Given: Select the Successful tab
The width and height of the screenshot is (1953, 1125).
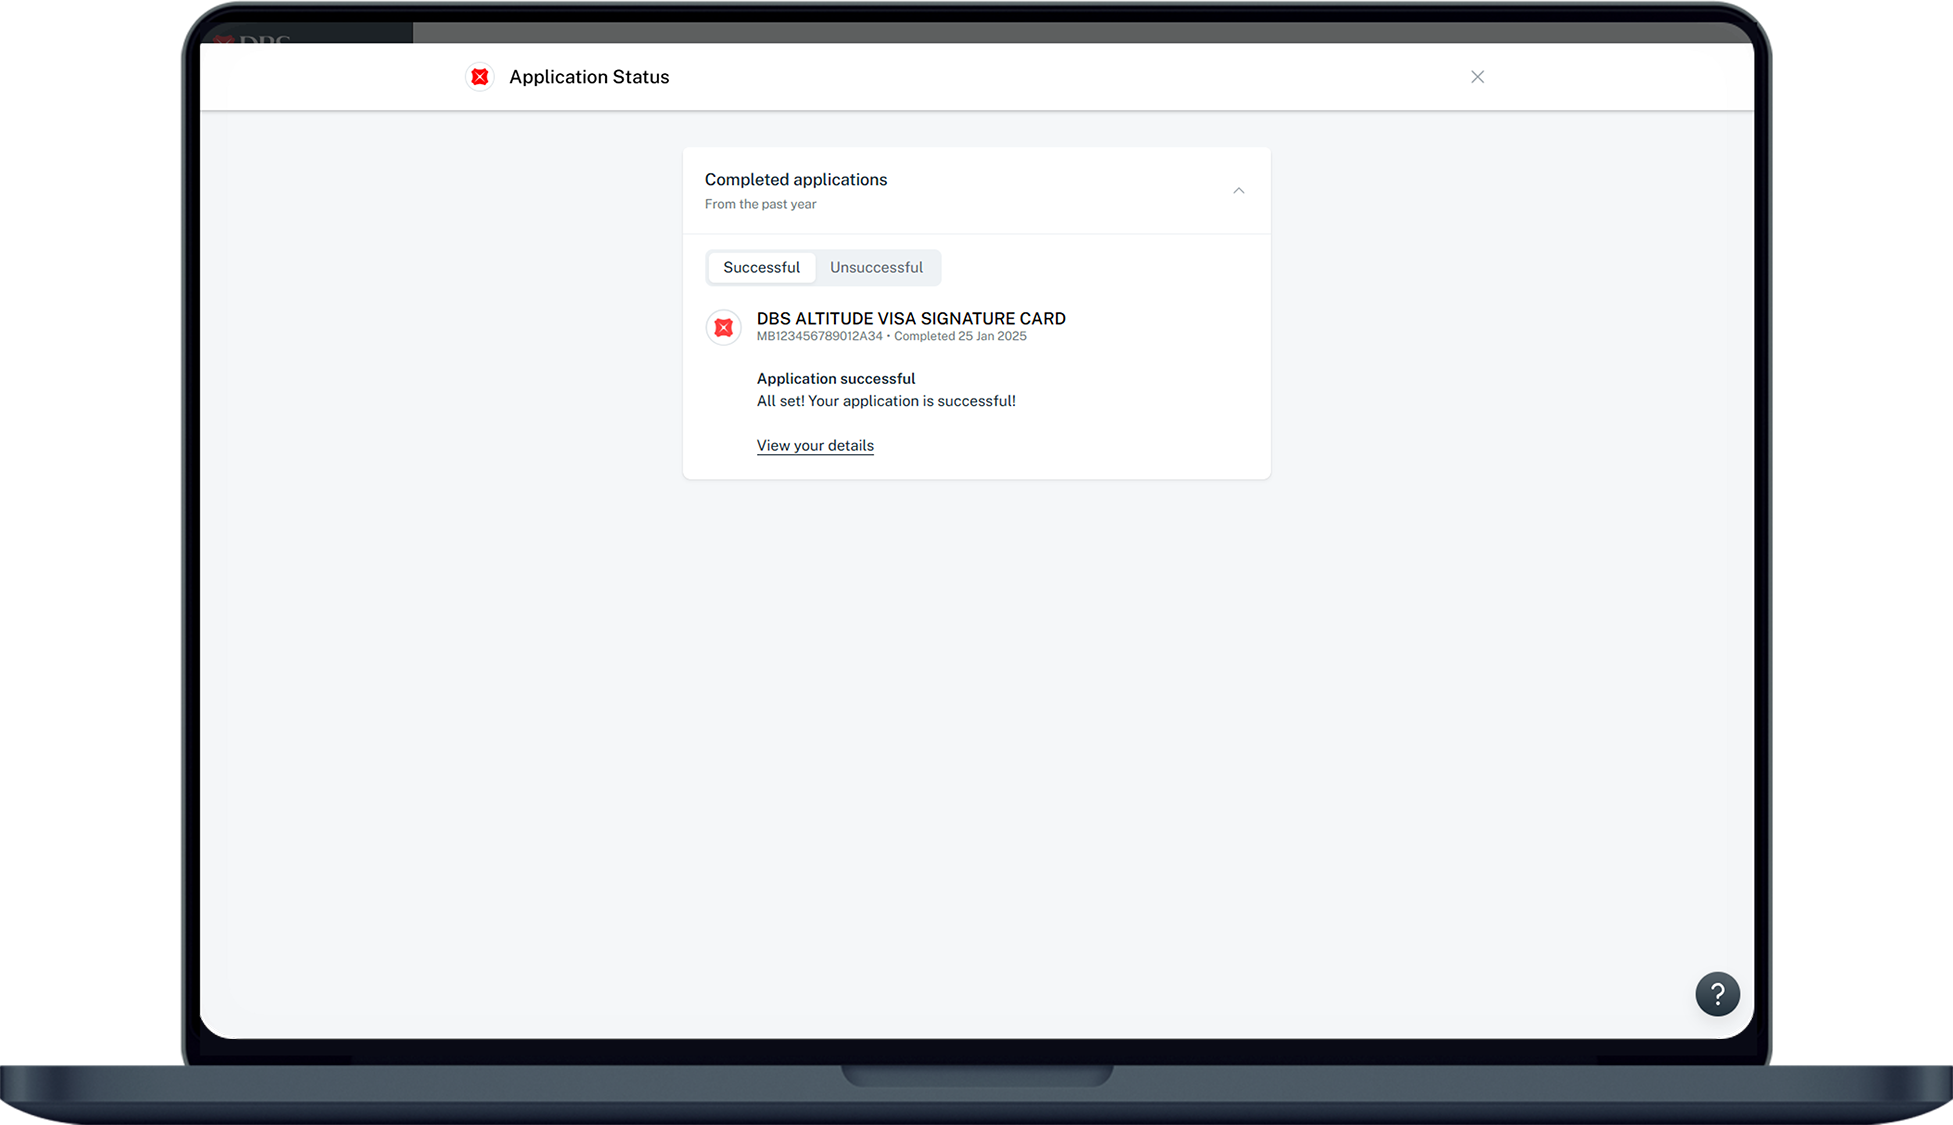Looking at the screenshot, I should click(x=761, y=268).
